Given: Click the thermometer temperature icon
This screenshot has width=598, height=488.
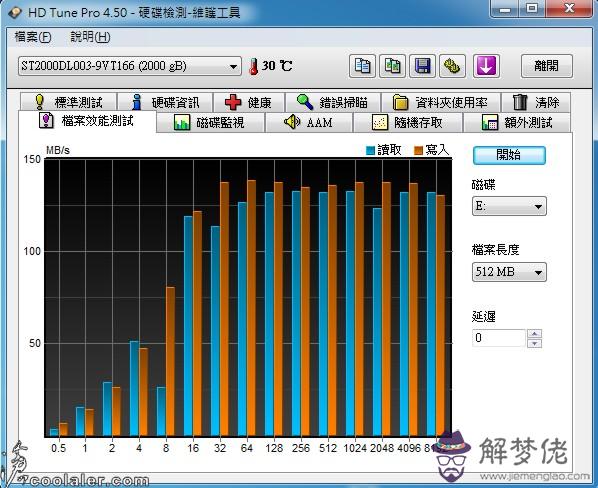Looking at the screenshot, I should click(x=254, y=66).
